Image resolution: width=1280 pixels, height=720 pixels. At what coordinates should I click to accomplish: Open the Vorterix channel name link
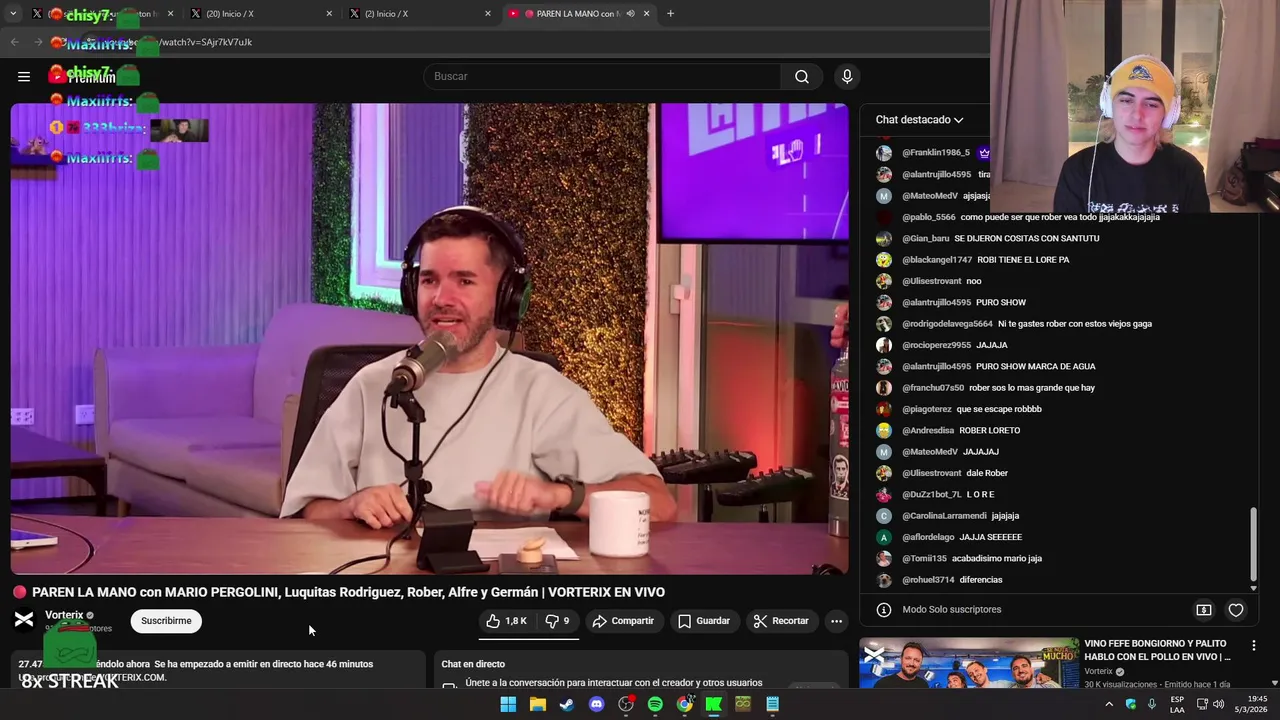(x=64, y=615)
